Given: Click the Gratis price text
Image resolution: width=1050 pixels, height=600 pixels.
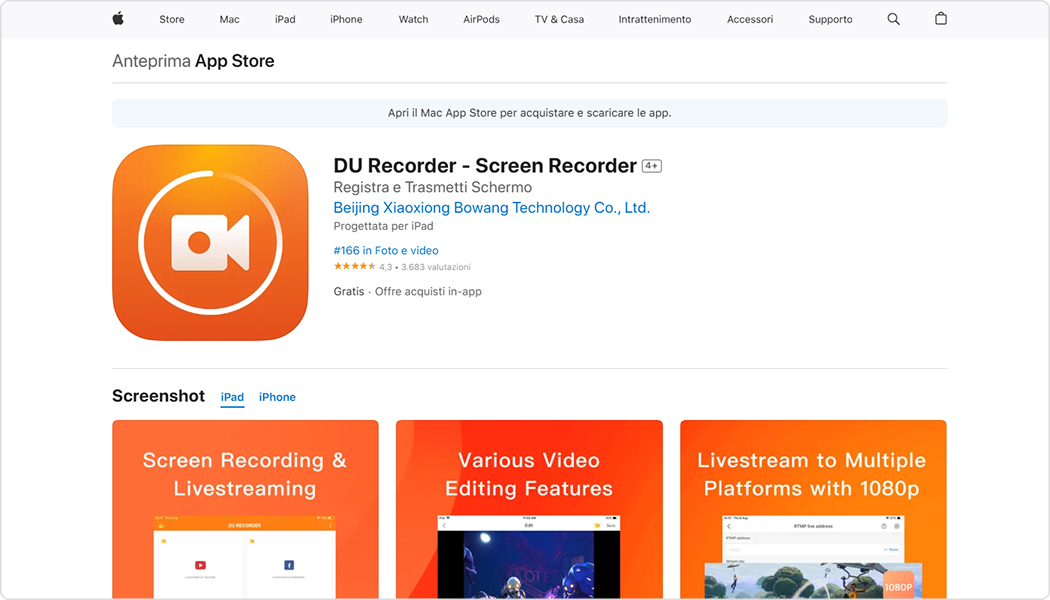Looking at the screenshot, I should click(349, 291).
